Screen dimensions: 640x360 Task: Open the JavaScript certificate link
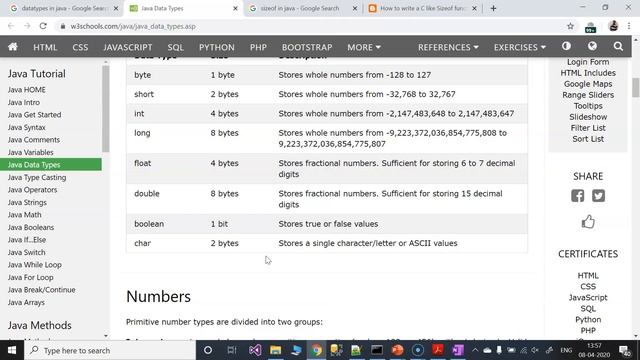coord(588,298)
